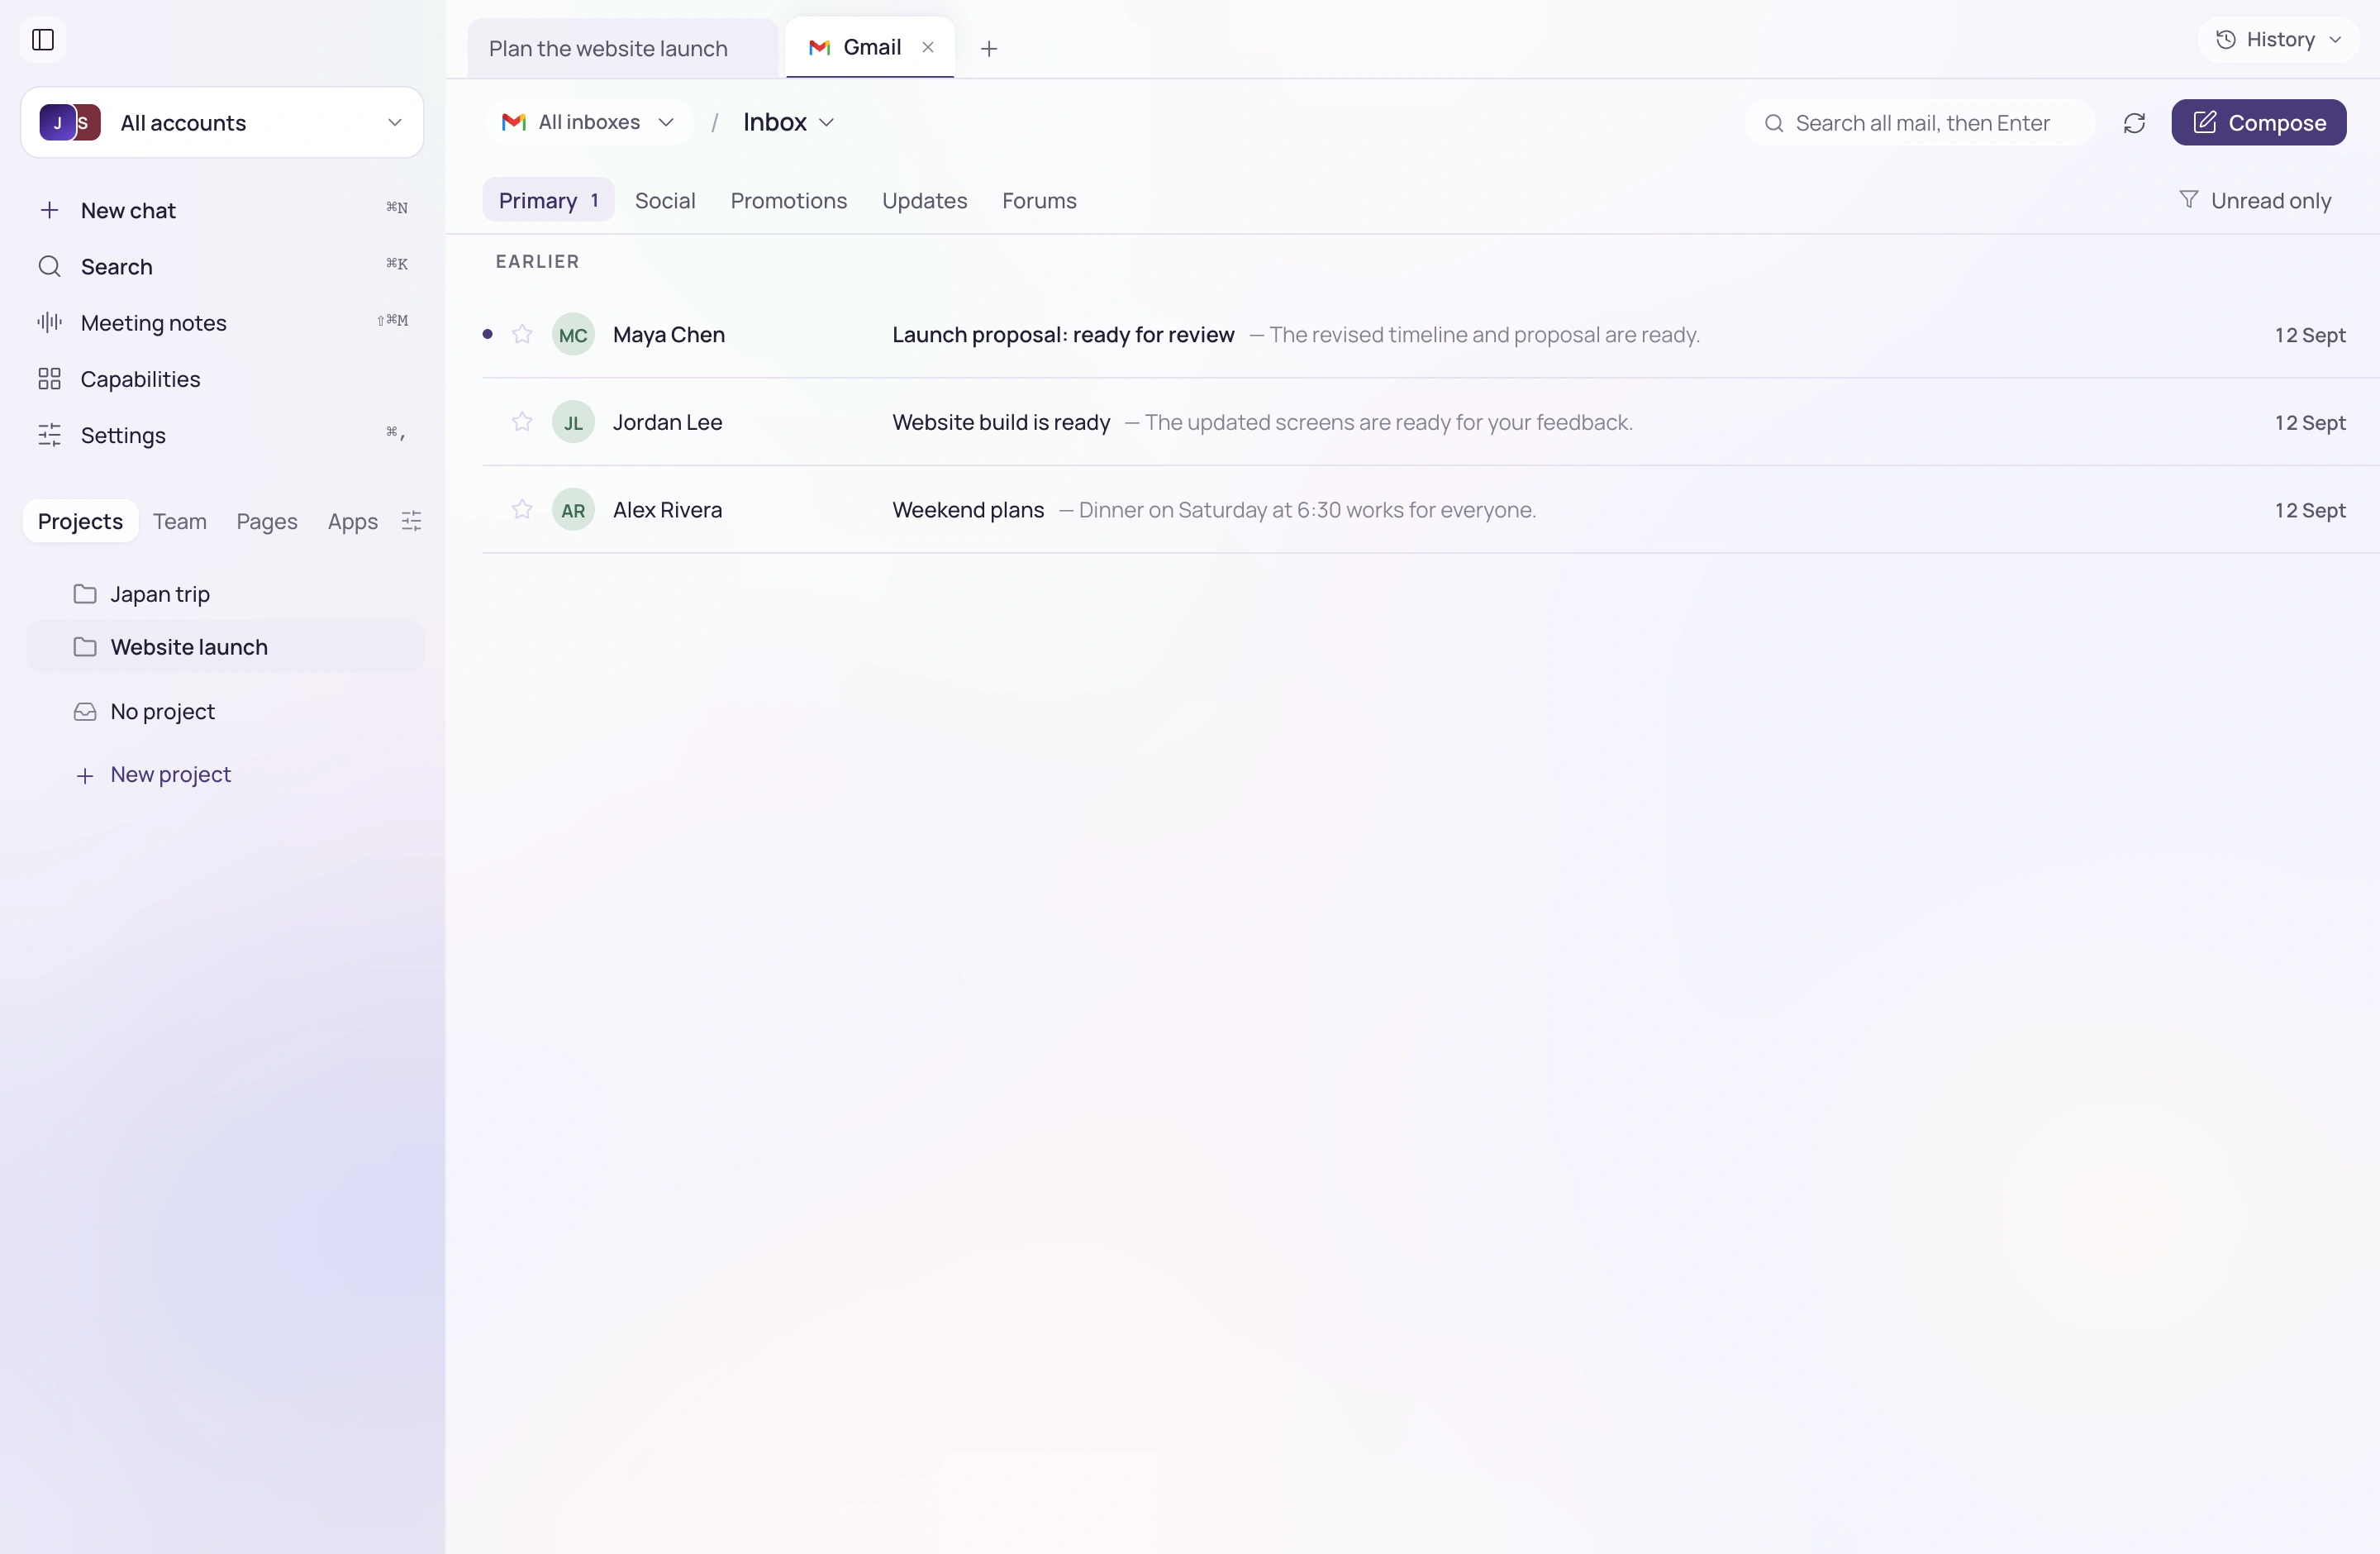Expand the All inboxes selector
This screenshot has height=1554, width=2380.
[588, 122]
